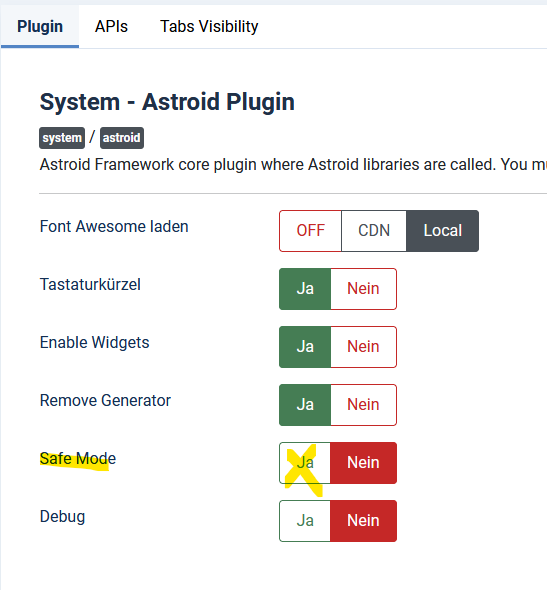Viewport: 547px width, 590px height.
Task: Switch to the APIs tab
Action: point(111,27)
